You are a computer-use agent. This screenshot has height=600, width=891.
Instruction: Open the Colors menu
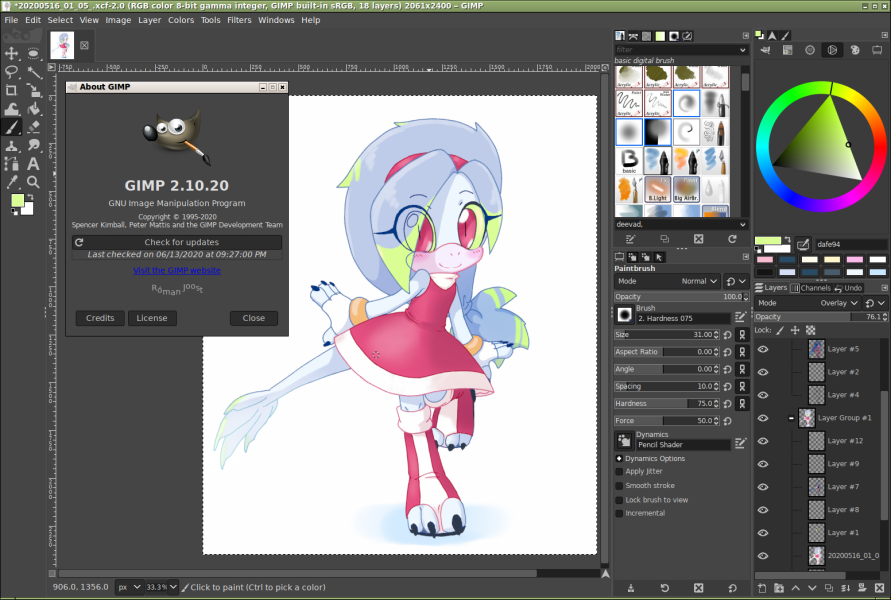tap(181, 20)
